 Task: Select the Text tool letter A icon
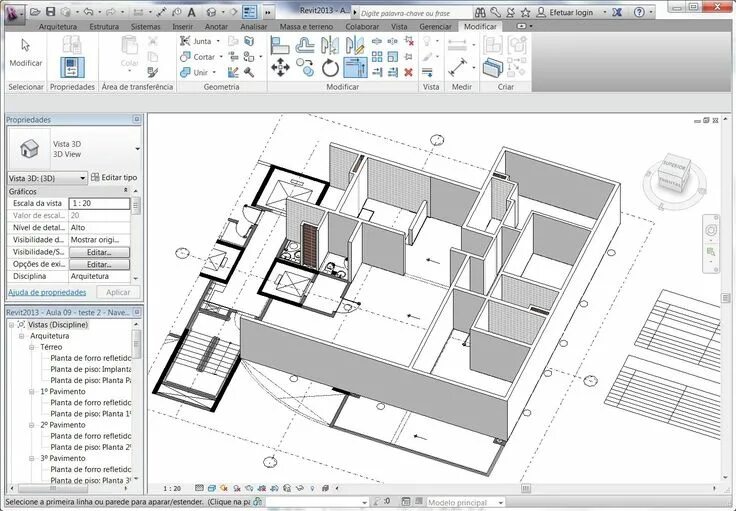[x=192, y=12]
